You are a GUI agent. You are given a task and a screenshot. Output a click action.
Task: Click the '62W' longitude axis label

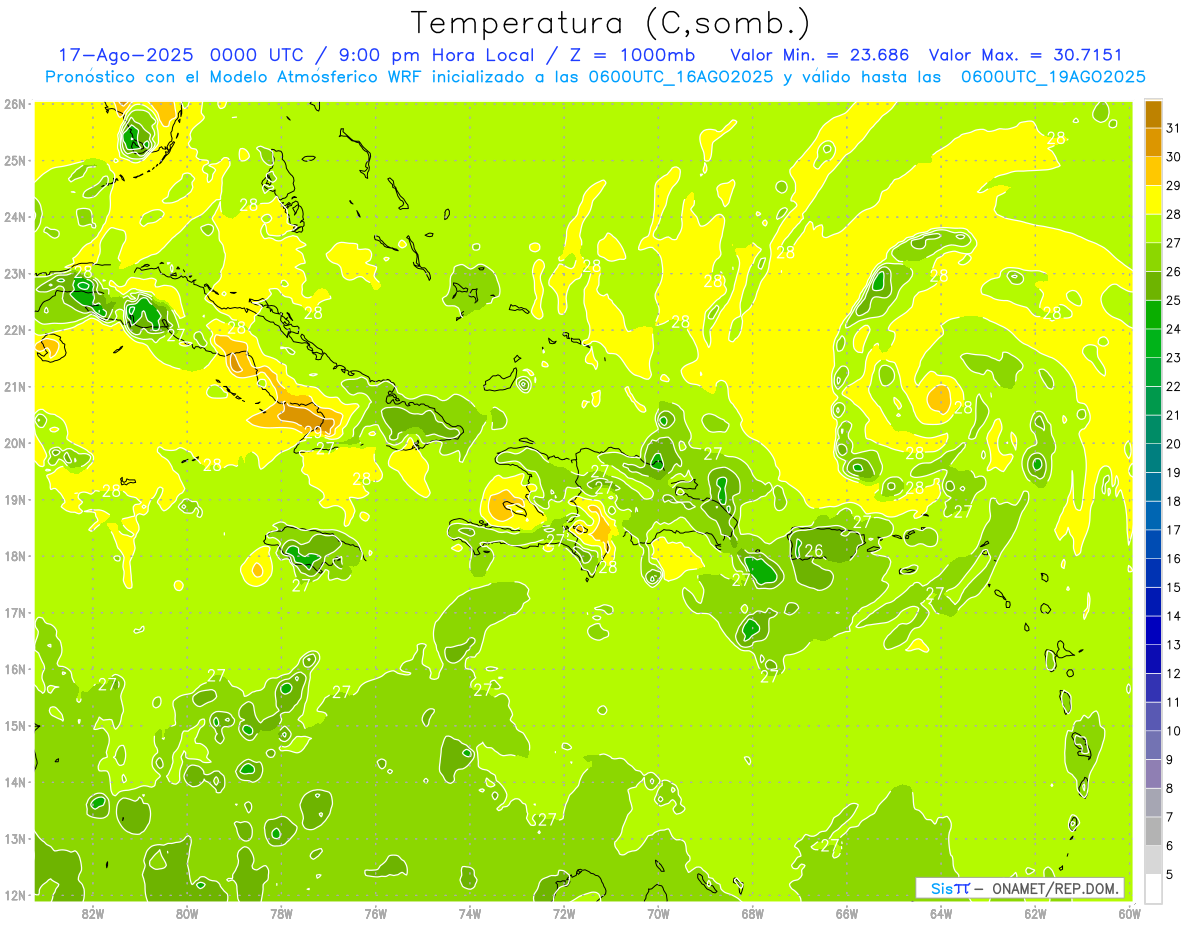1035,913
